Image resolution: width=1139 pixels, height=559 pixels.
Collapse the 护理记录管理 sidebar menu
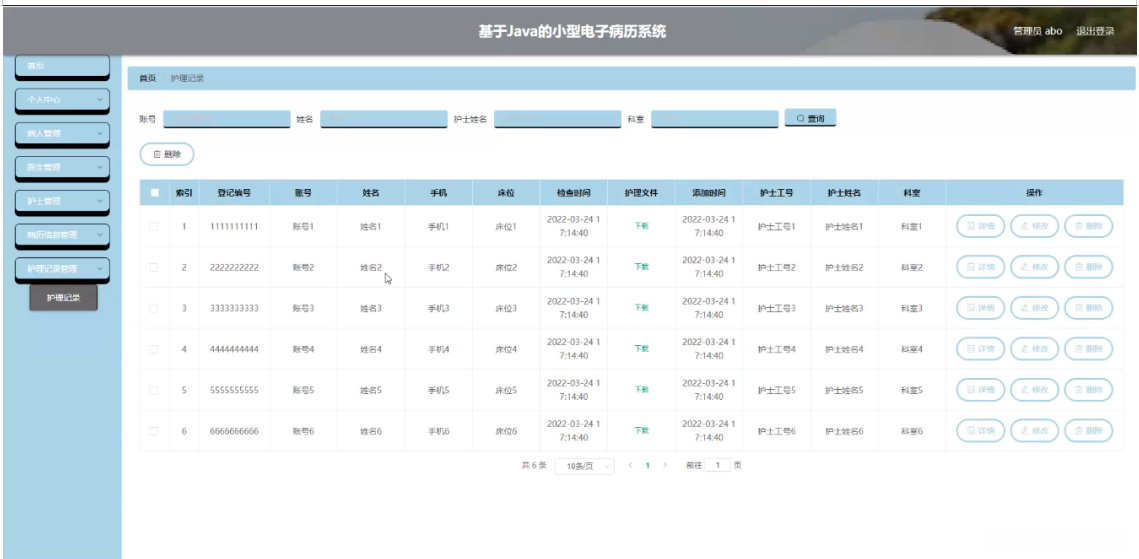click(62, 269)
